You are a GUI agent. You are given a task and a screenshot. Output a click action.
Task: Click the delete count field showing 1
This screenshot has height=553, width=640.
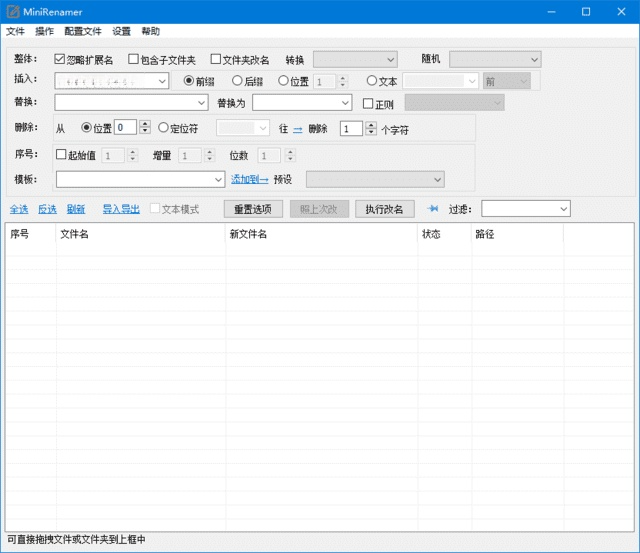351,129
